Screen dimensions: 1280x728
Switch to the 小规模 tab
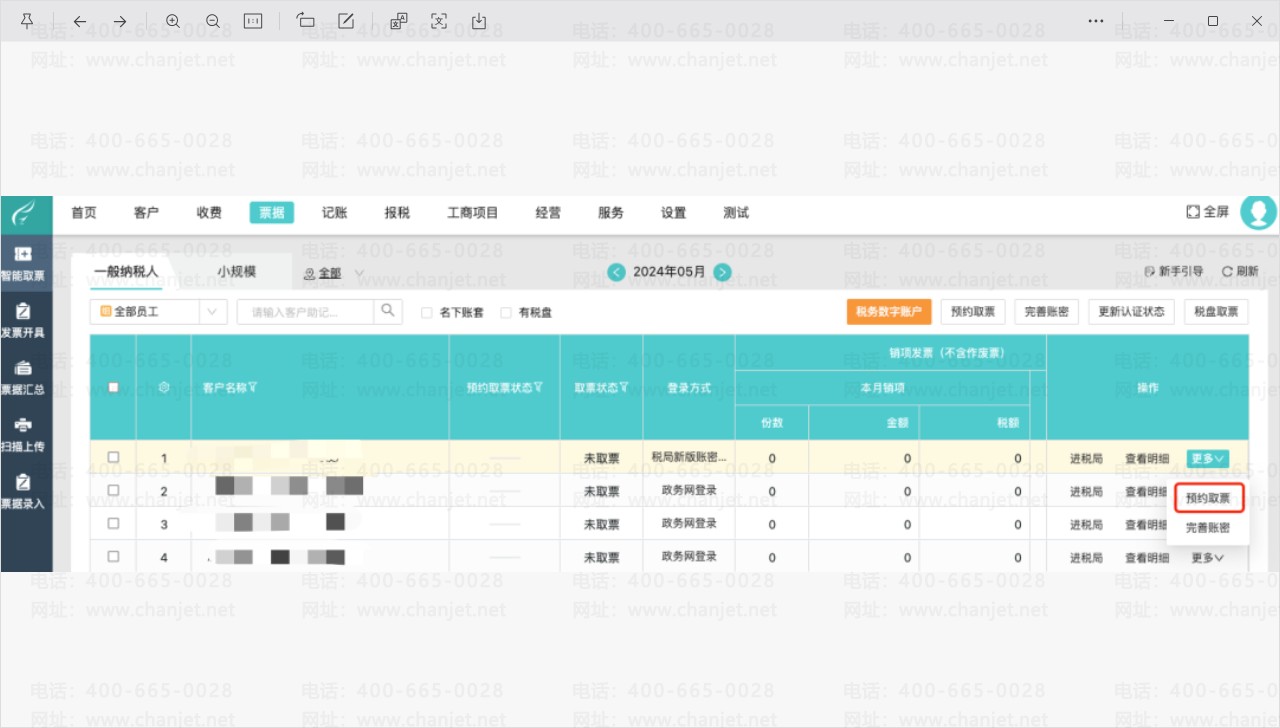(237, 271)
